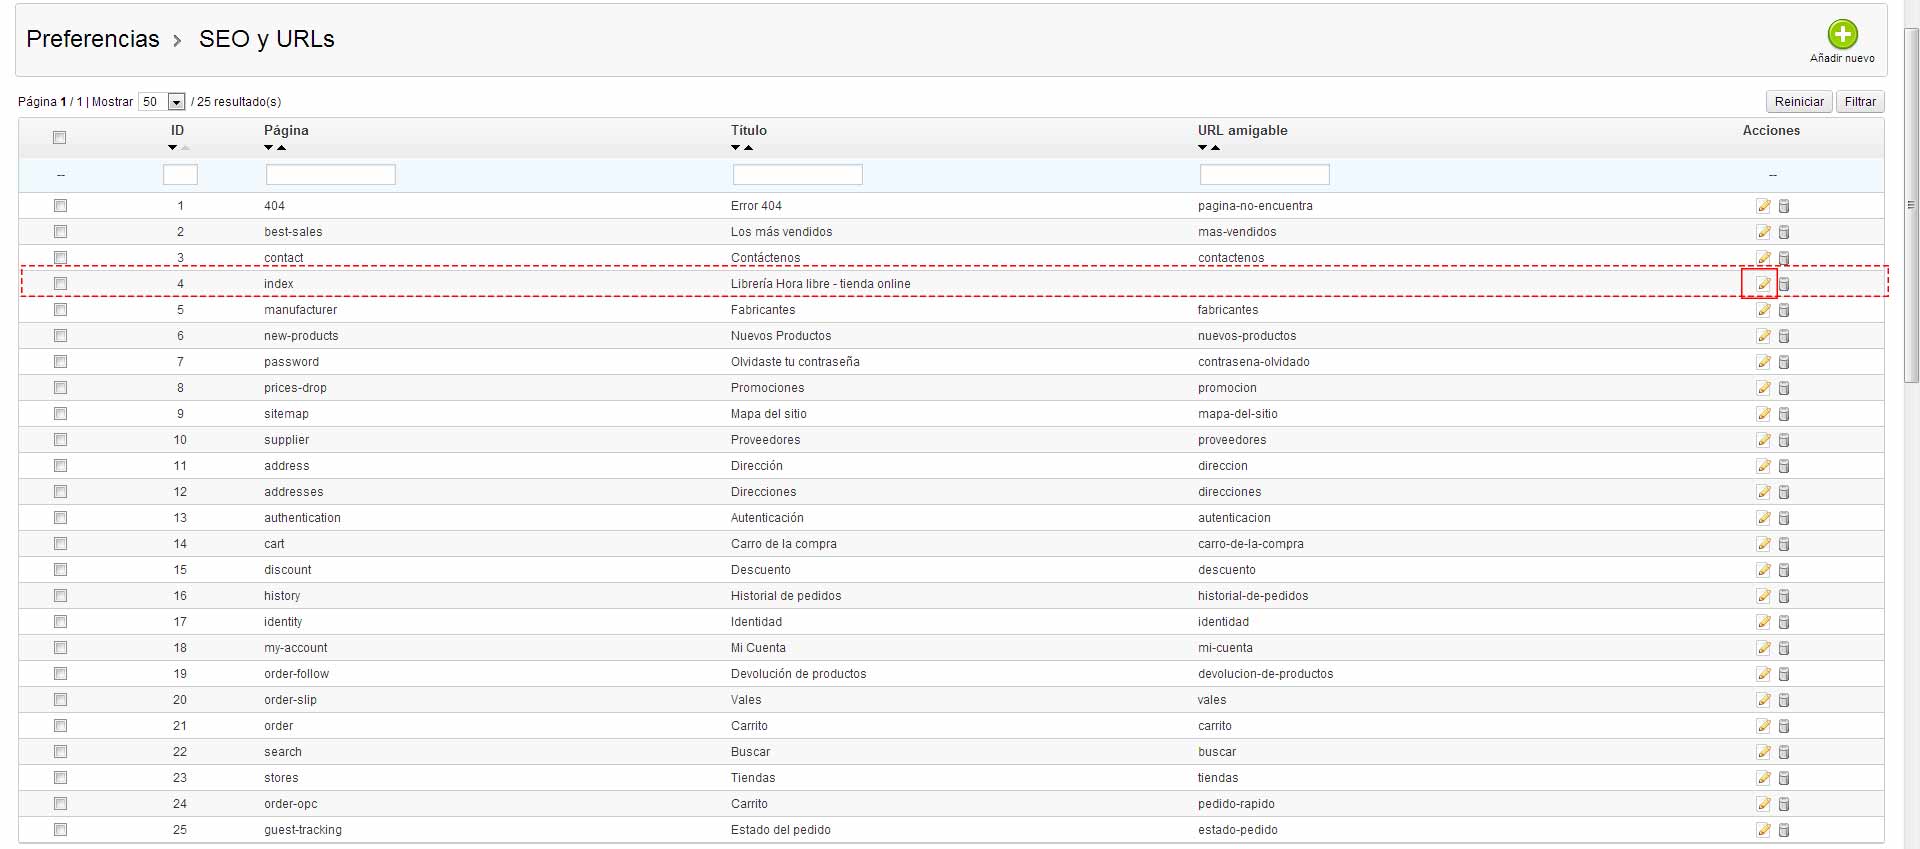The image size is (1920, 849).
Task: Edit the prices-drop row
Action: pyautogui.click(x=1763, y=388)
